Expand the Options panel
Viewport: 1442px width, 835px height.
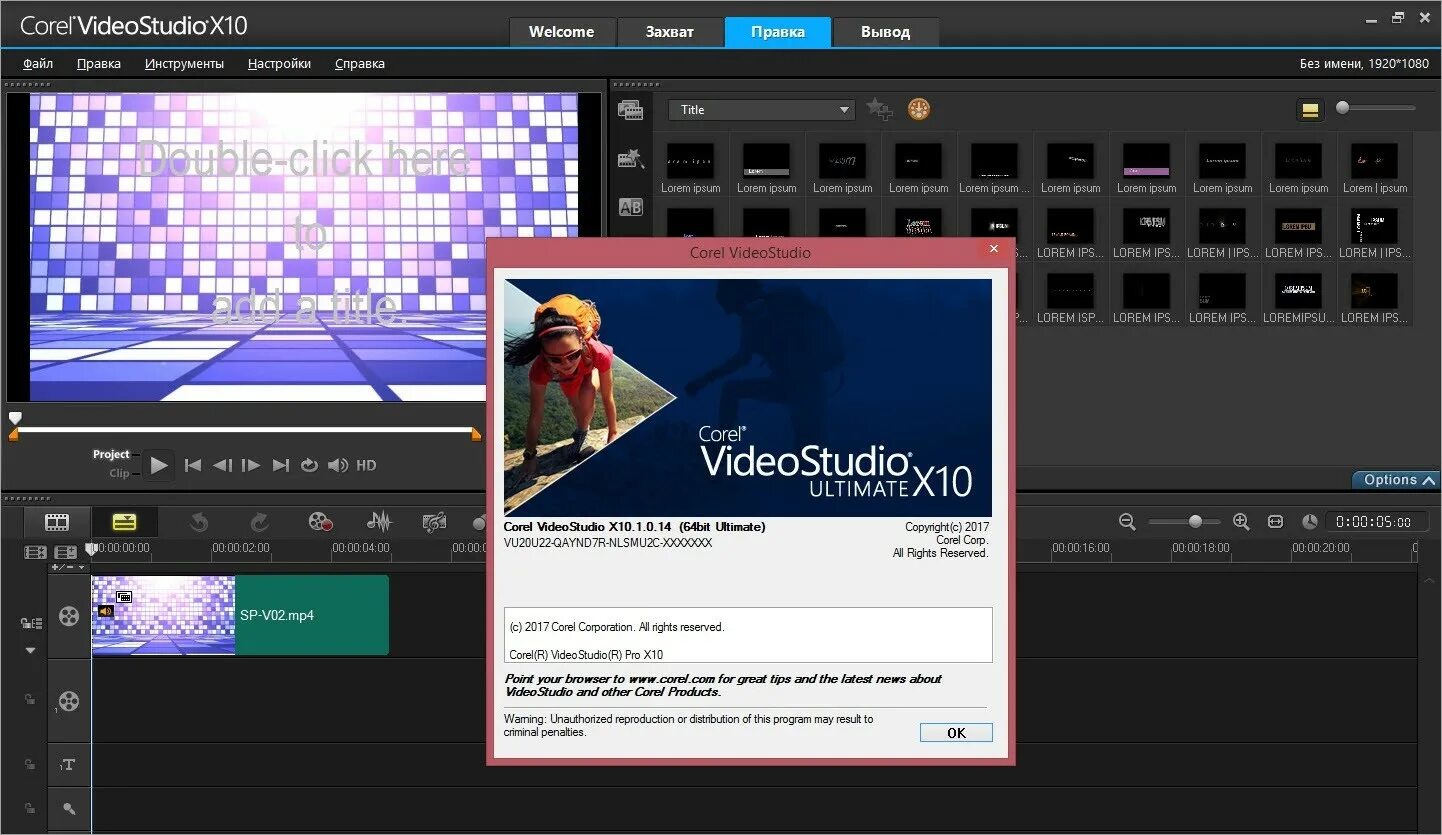(x=1395, y=480)
